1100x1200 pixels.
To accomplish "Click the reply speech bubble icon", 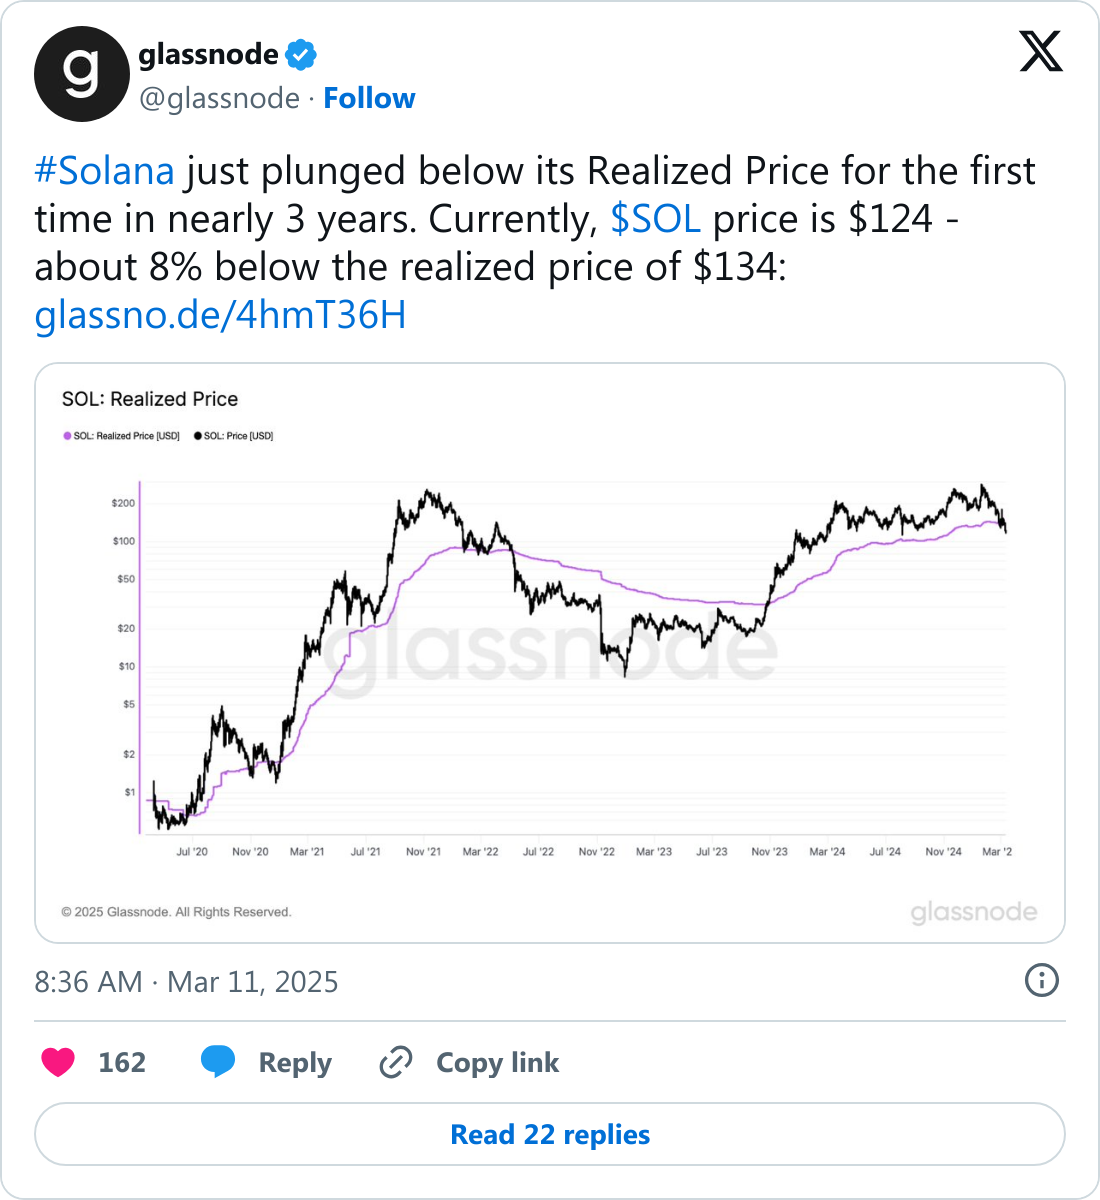I will click(218, 1062).
